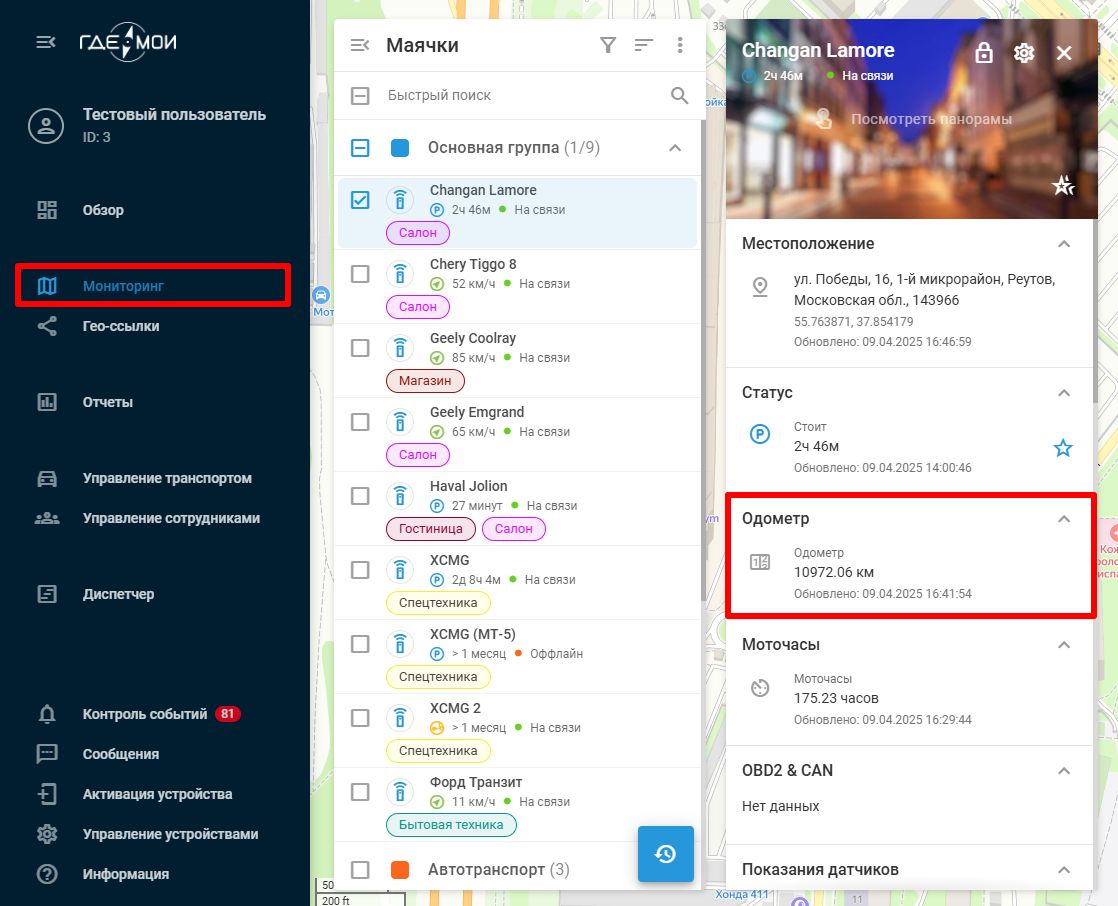Uncheck the Changan Lamore checkbox
Image resolution: width=1118 pixels, height=906 pixels.
point(360,200)
